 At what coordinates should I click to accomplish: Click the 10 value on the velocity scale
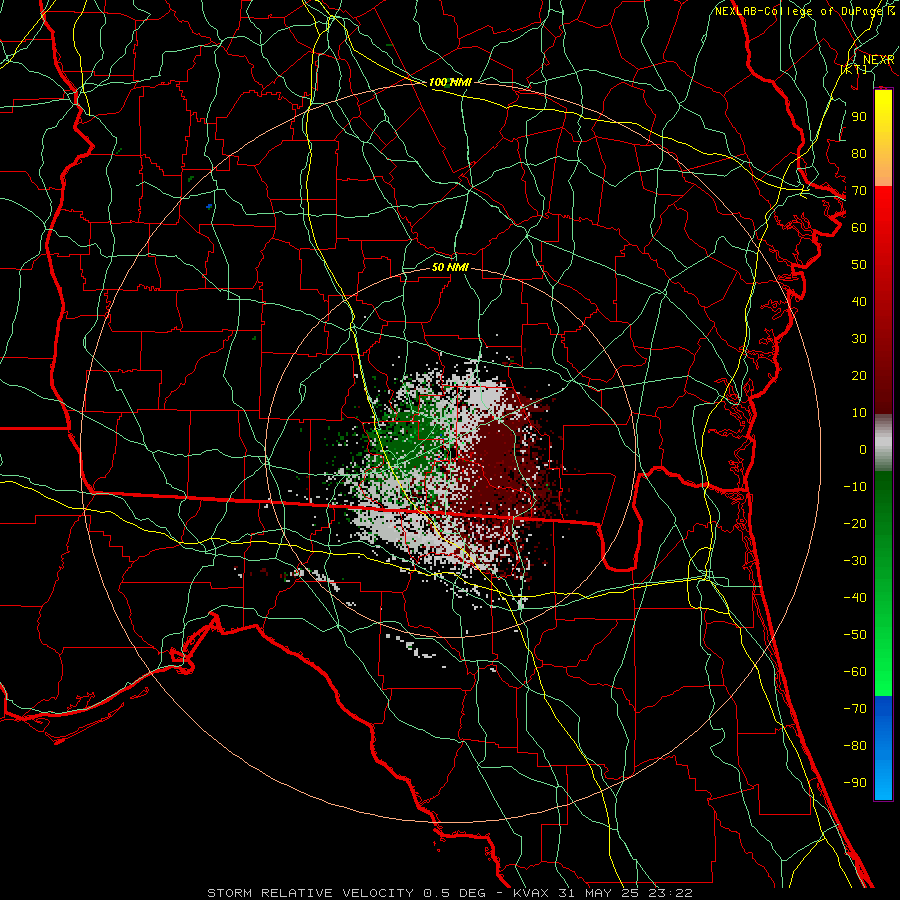[859, 413]
